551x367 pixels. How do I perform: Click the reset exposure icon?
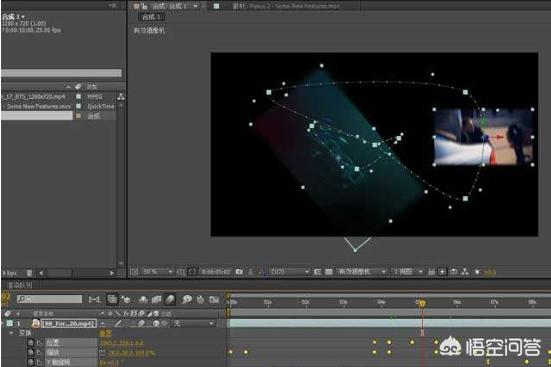click(477, 272)
